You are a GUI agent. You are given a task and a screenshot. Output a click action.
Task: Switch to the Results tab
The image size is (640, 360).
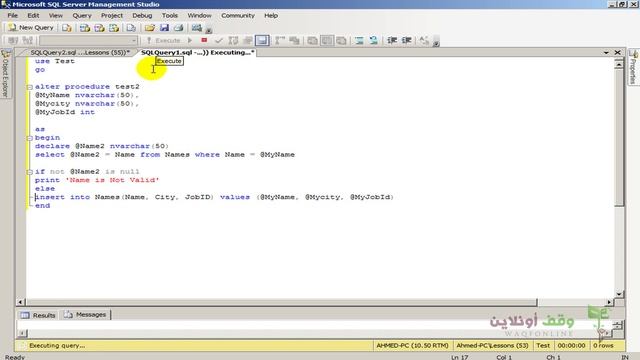point(38,315)
